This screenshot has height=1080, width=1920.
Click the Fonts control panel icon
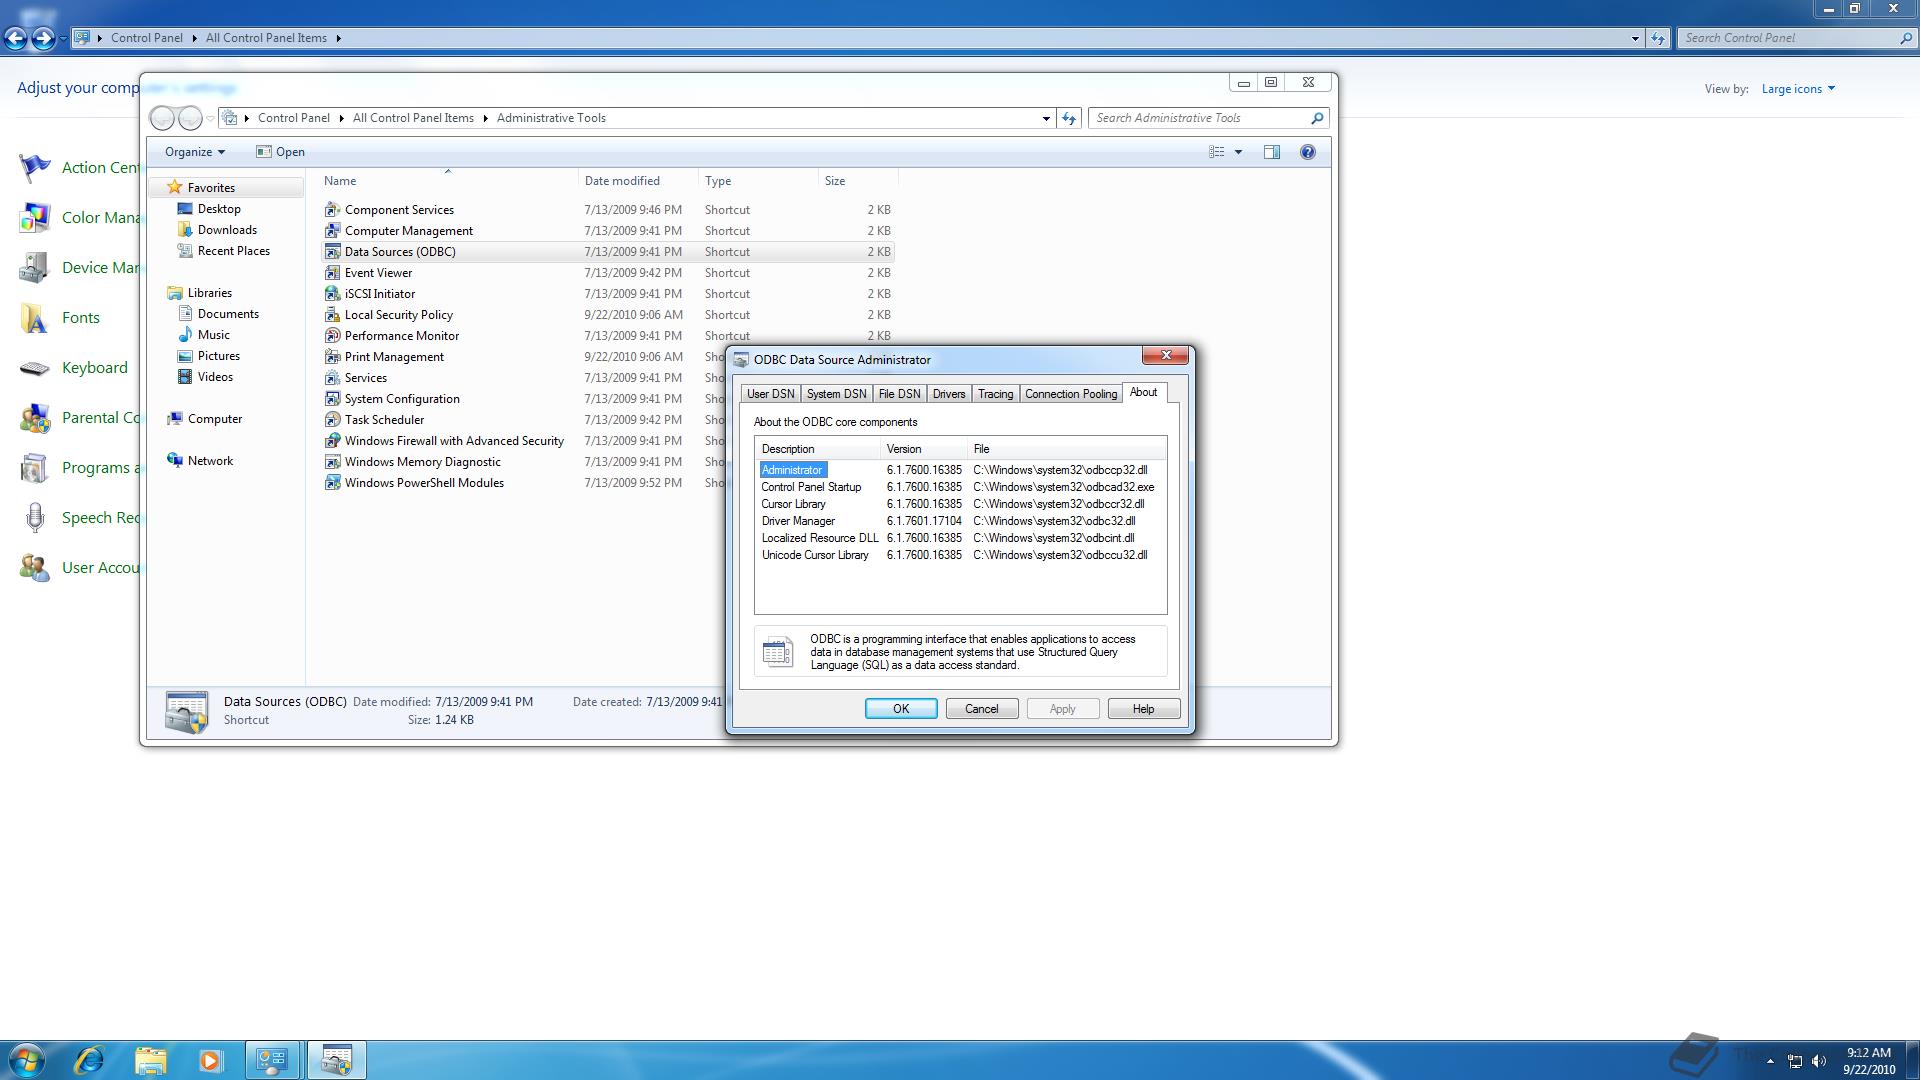(x=35, y=318)
